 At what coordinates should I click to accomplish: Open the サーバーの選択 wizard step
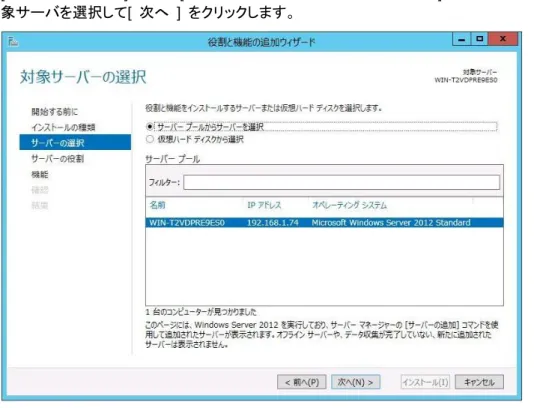click(x=75, y=142)
